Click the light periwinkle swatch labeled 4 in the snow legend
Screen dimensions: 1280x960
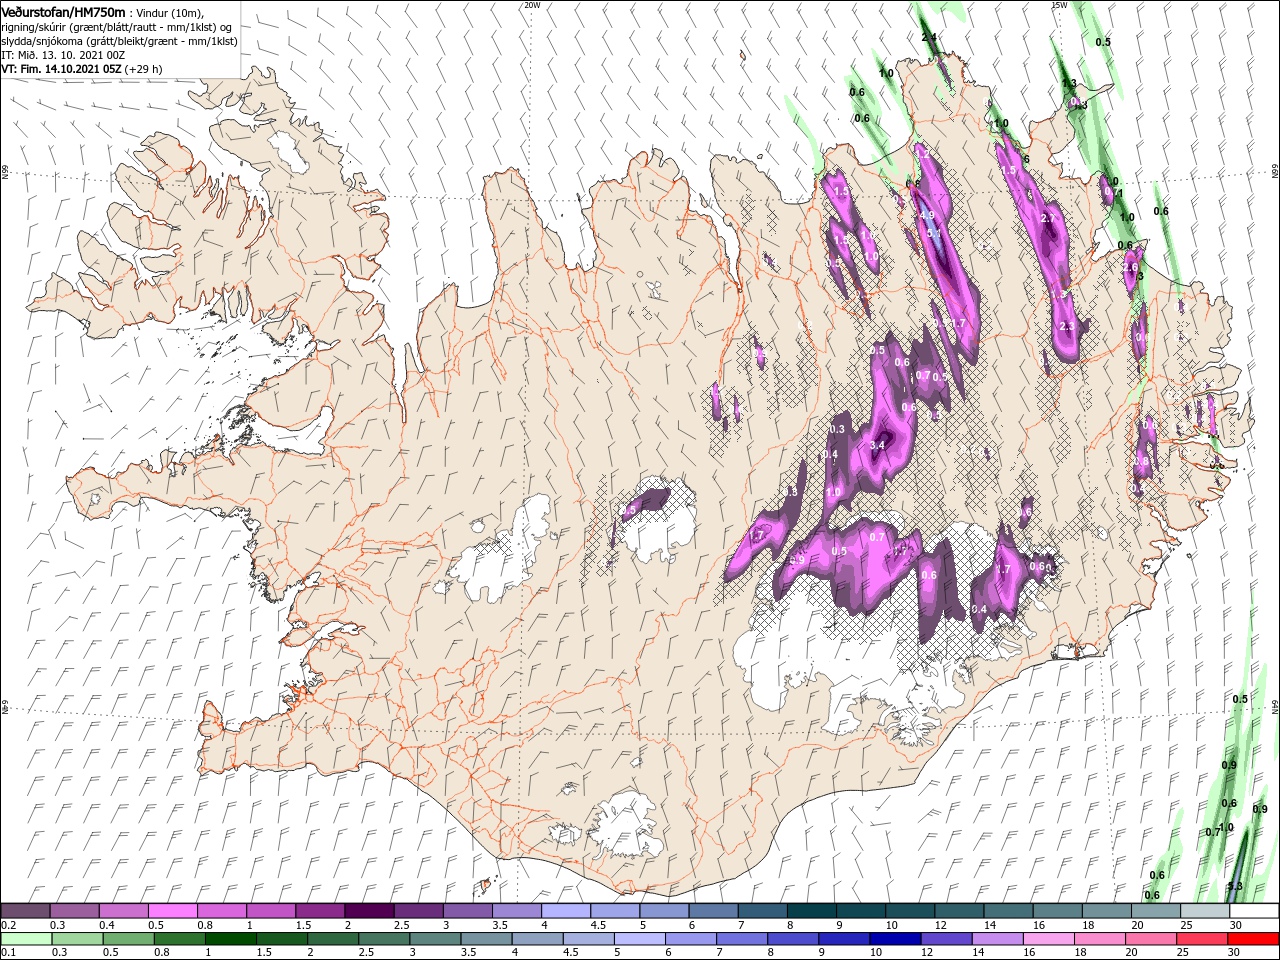click(565, 911)
